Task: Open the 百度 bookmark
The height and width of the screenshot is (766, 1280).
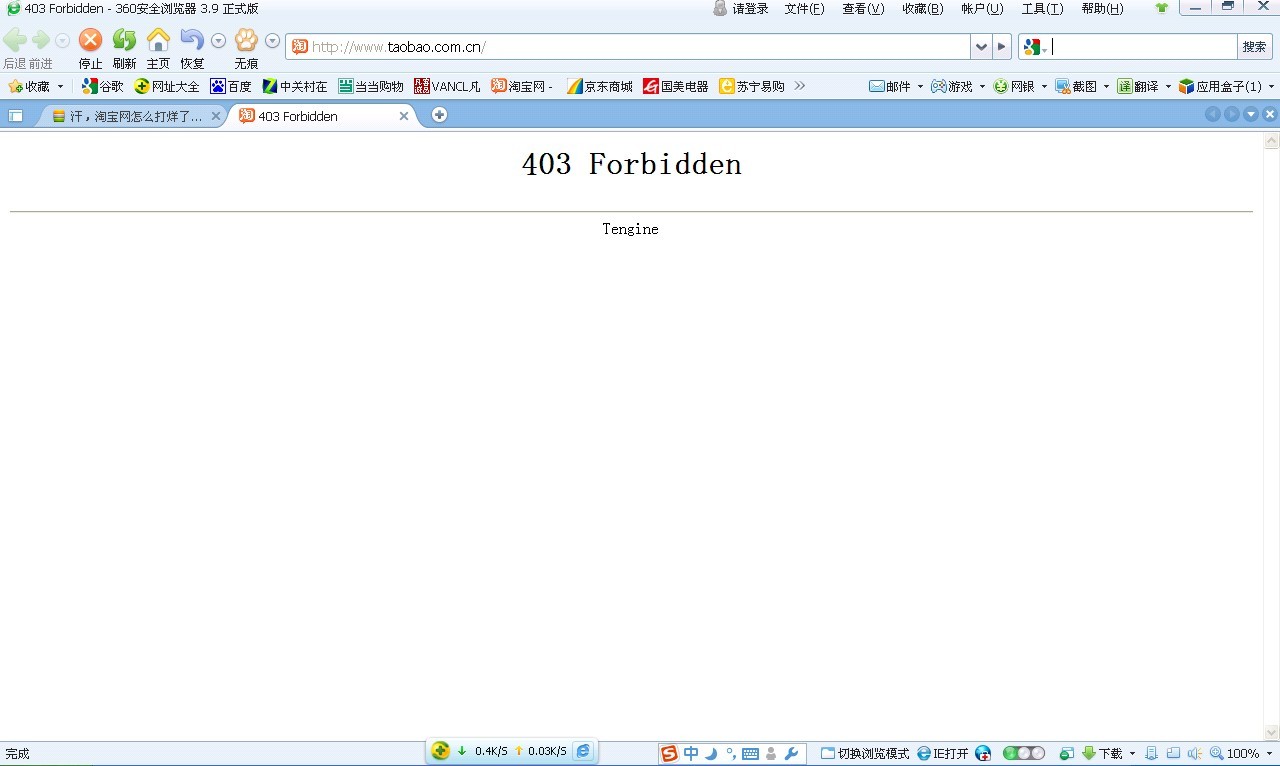Action: click(x=231, y=87)
